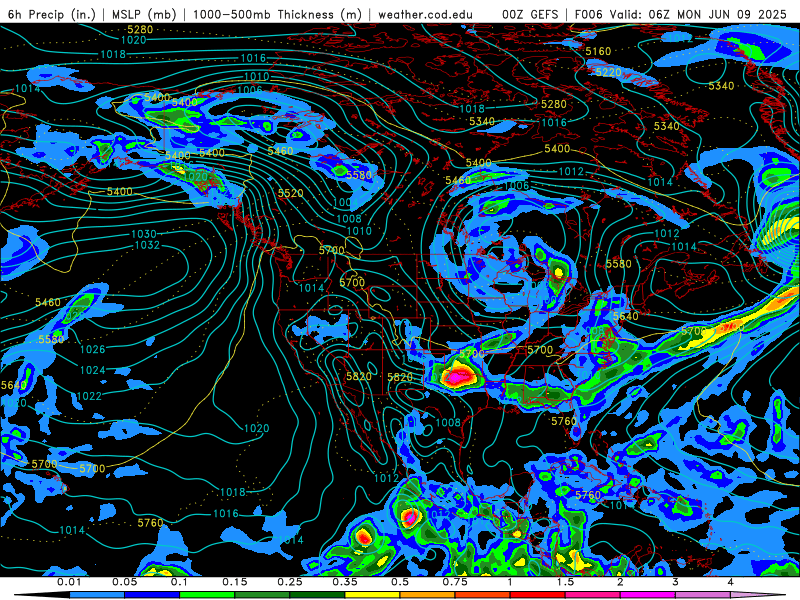
Task: Click the 1.5 legend value
Action: 565,582
